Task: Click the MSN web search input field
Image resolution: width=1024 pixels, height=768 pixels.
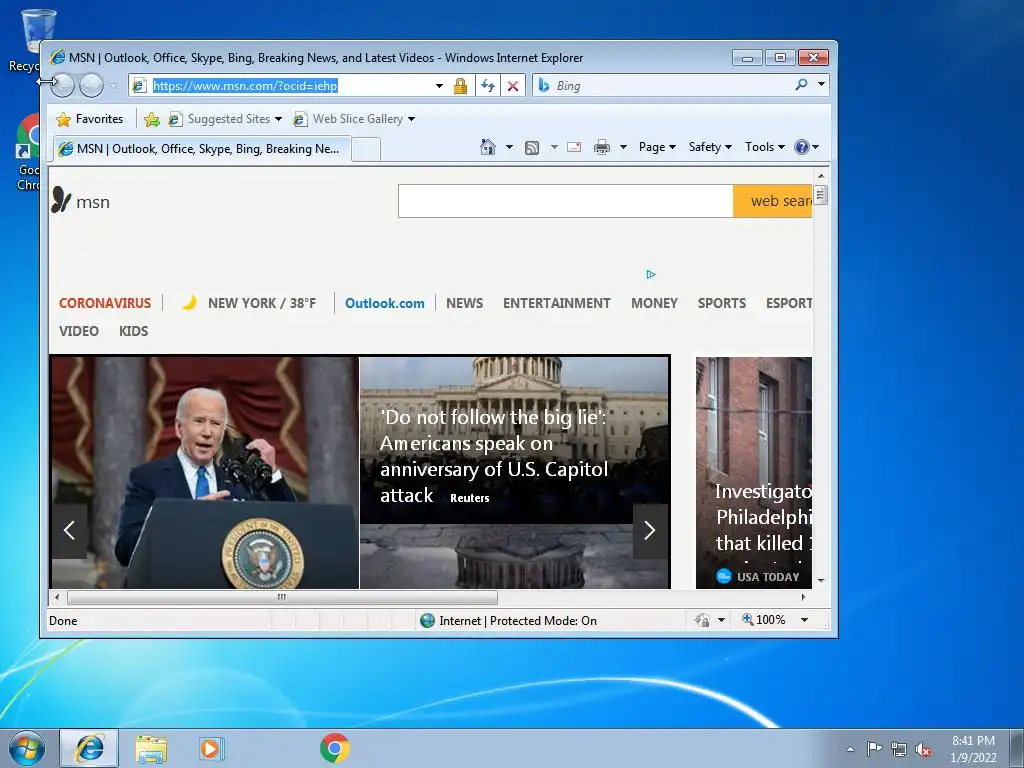Action: tap(566, 201)
